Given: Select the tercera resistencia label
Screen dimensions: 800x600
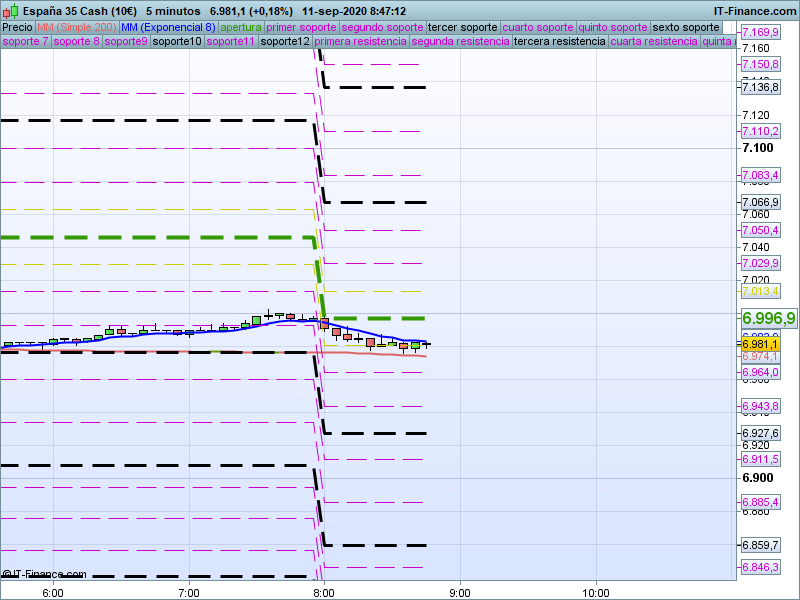Looking at the screenshot, I should [558, 42].
